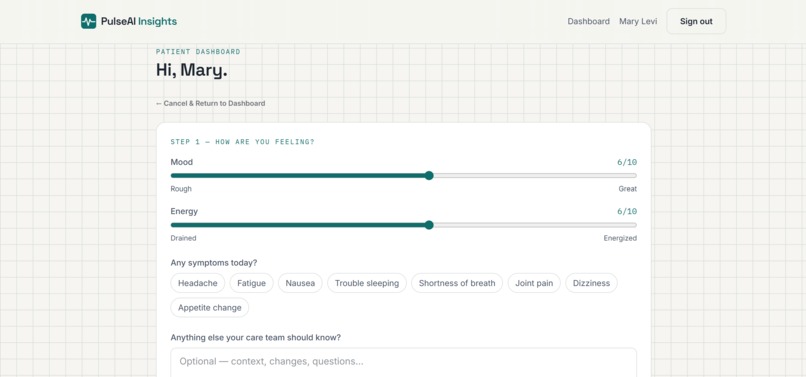Screen dimensions: 806x377
Task: Open the Mary Levi profile link
Action: (x=638, y=21)
